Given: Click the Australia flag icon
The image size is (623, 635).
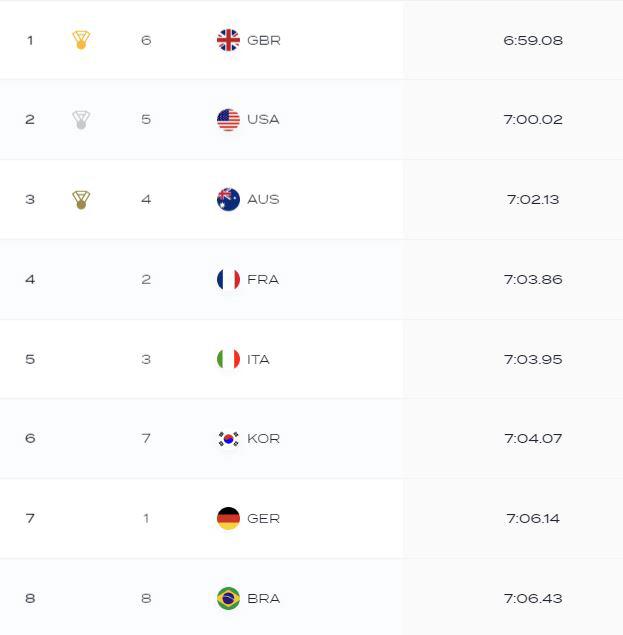Looking at the screenshot, I should tap(228, 199).
